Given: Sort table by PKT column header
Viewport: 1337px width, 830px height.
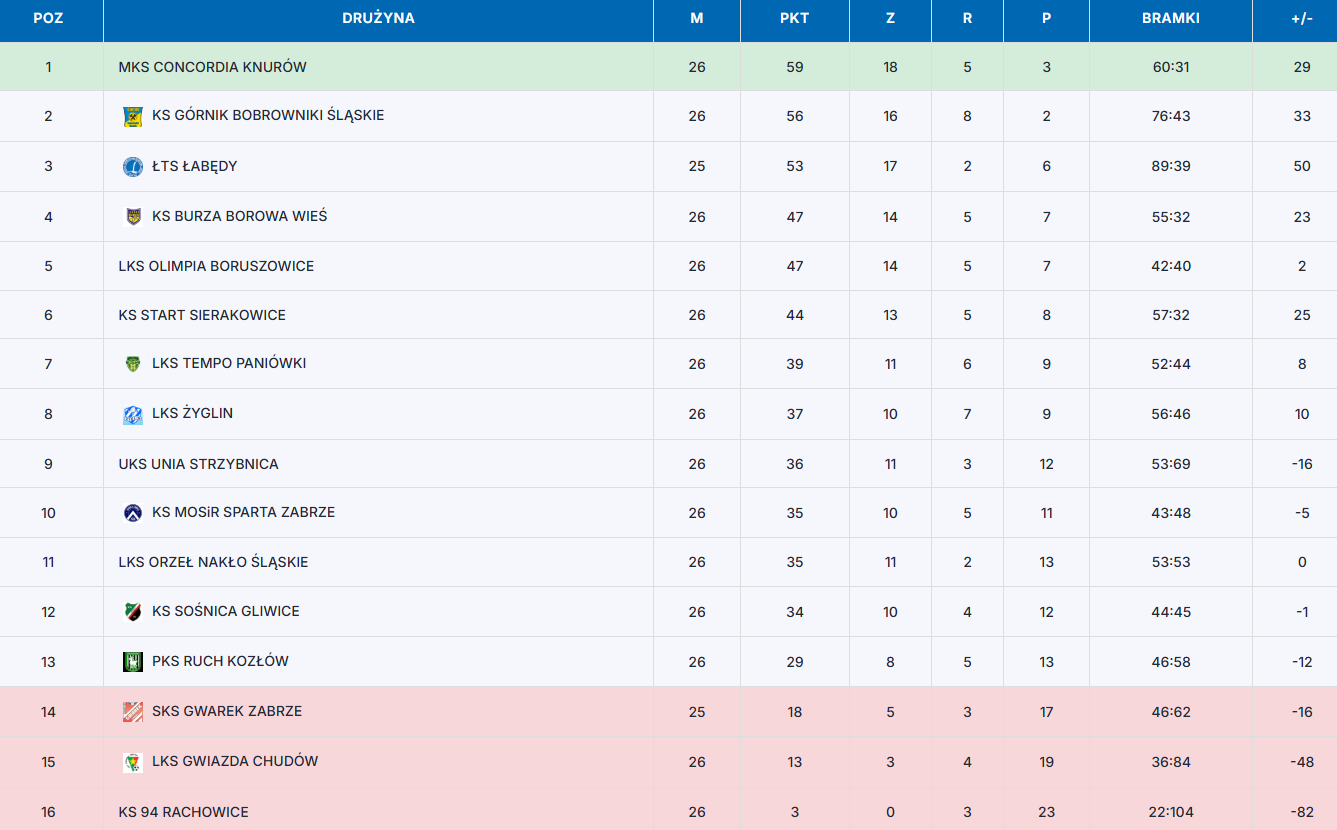Looking at the screenshot, I should 795,18.
